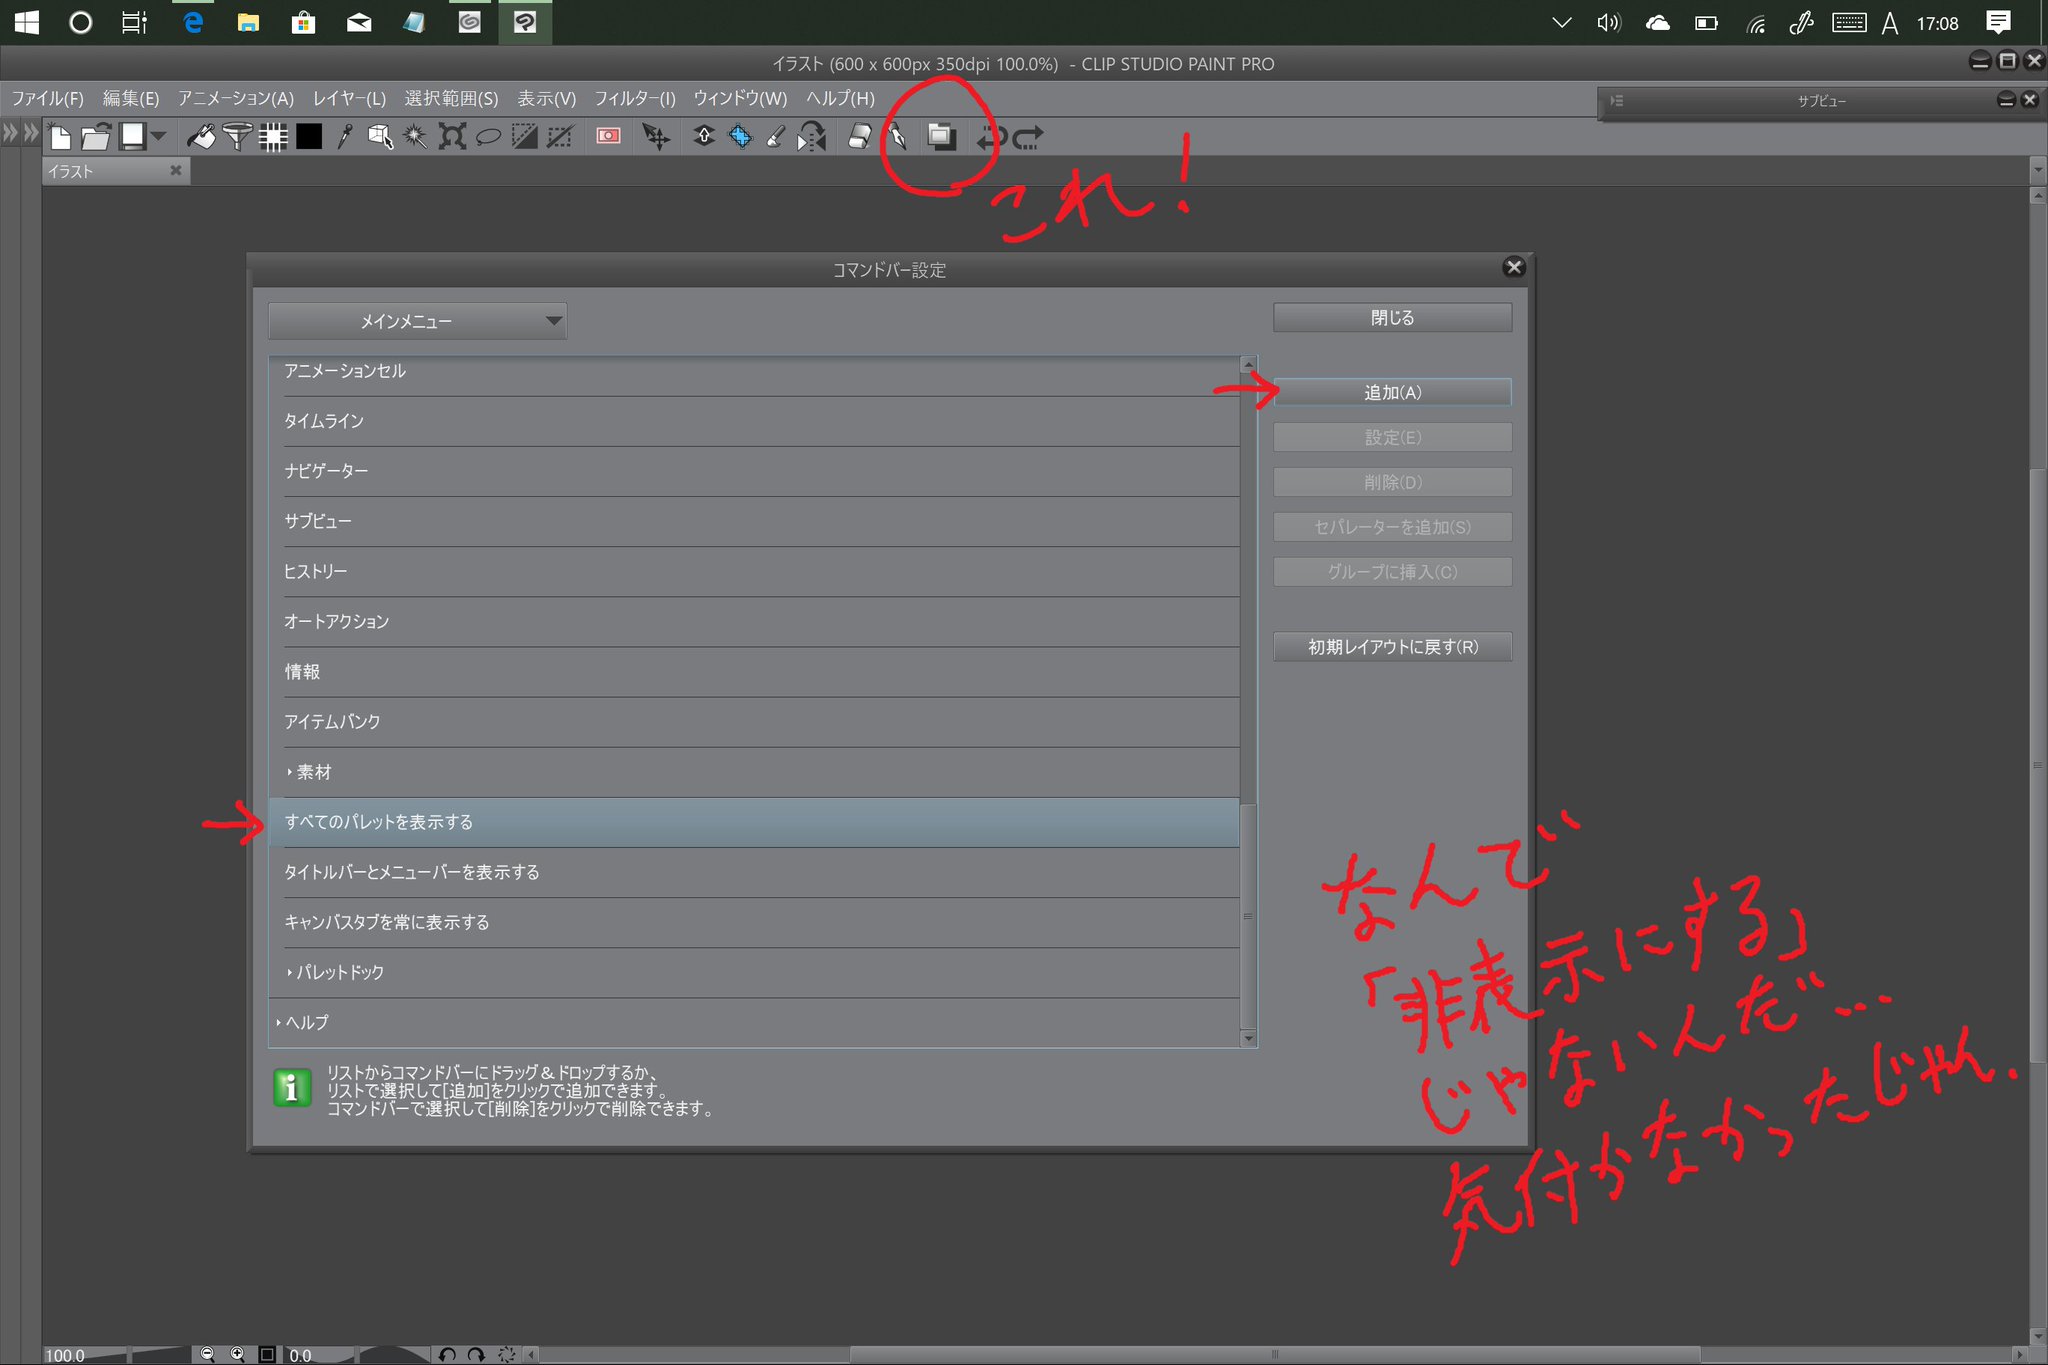Select タイトルバーとメニューバーを表示する row

pyautogui.click(x=754, y=872)
